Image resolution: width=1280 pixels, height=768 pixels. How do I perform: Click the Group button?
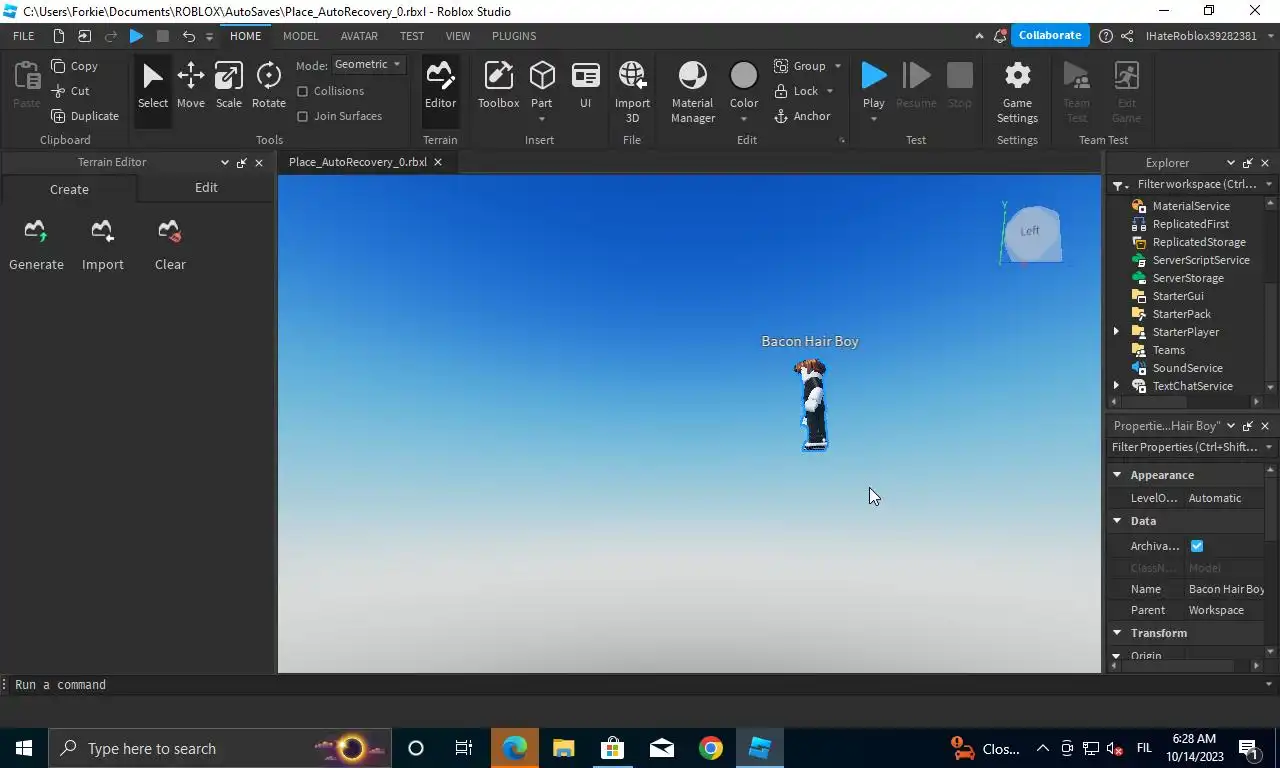[800, 66]
